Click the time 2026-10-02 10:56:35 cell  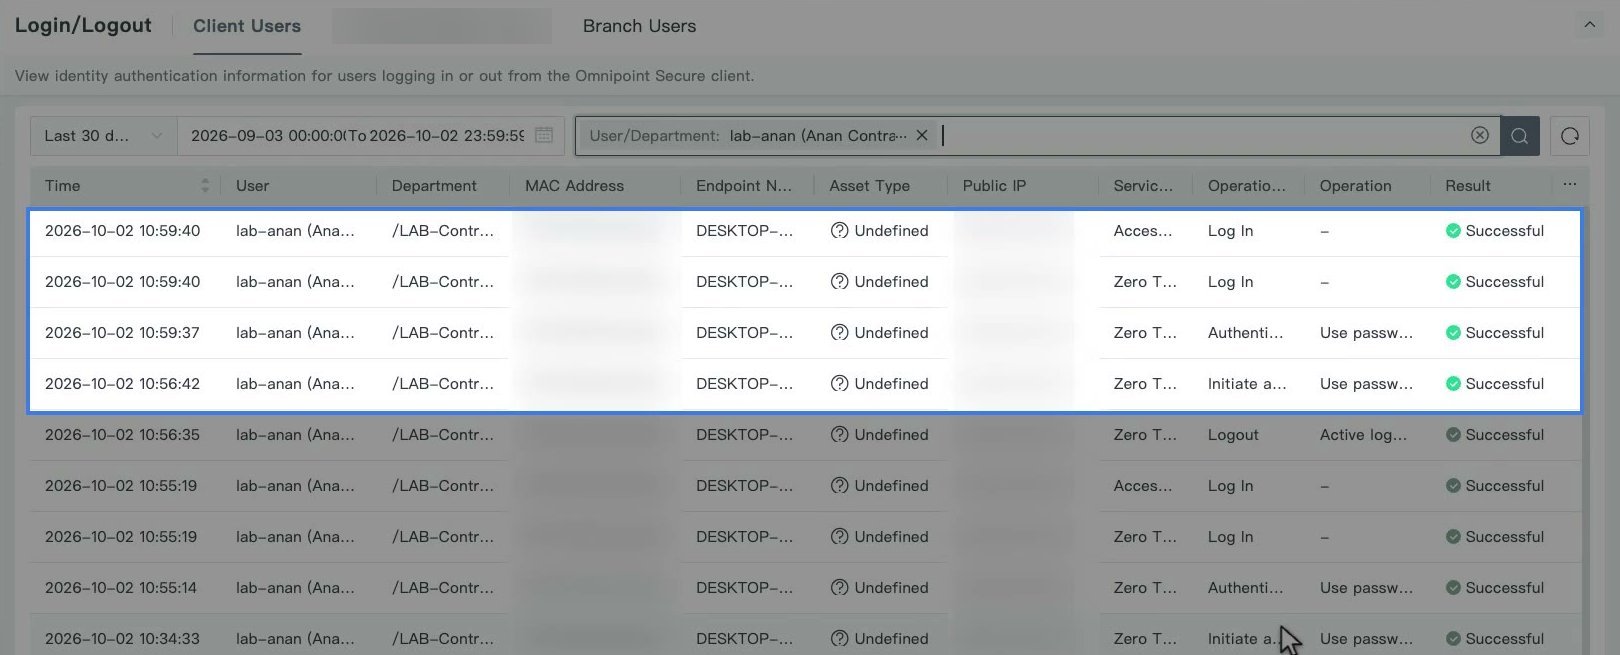122,435
